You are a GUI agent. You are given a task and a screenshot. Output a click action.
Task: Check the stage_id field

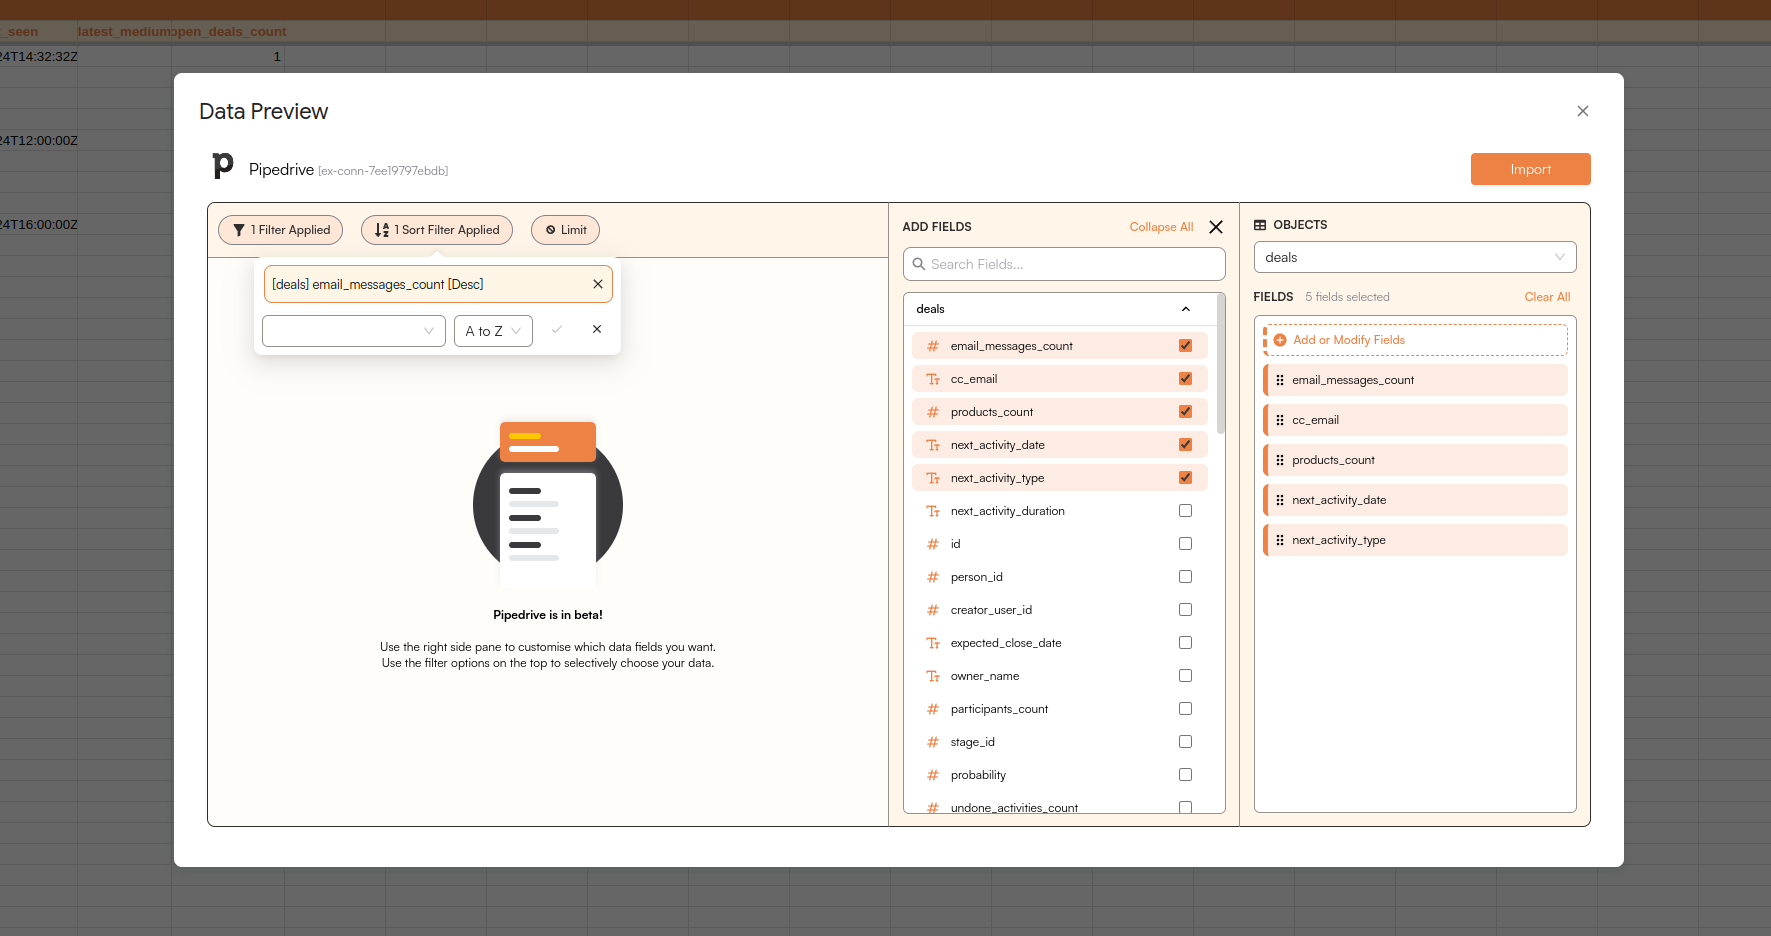coord(1185,742)
